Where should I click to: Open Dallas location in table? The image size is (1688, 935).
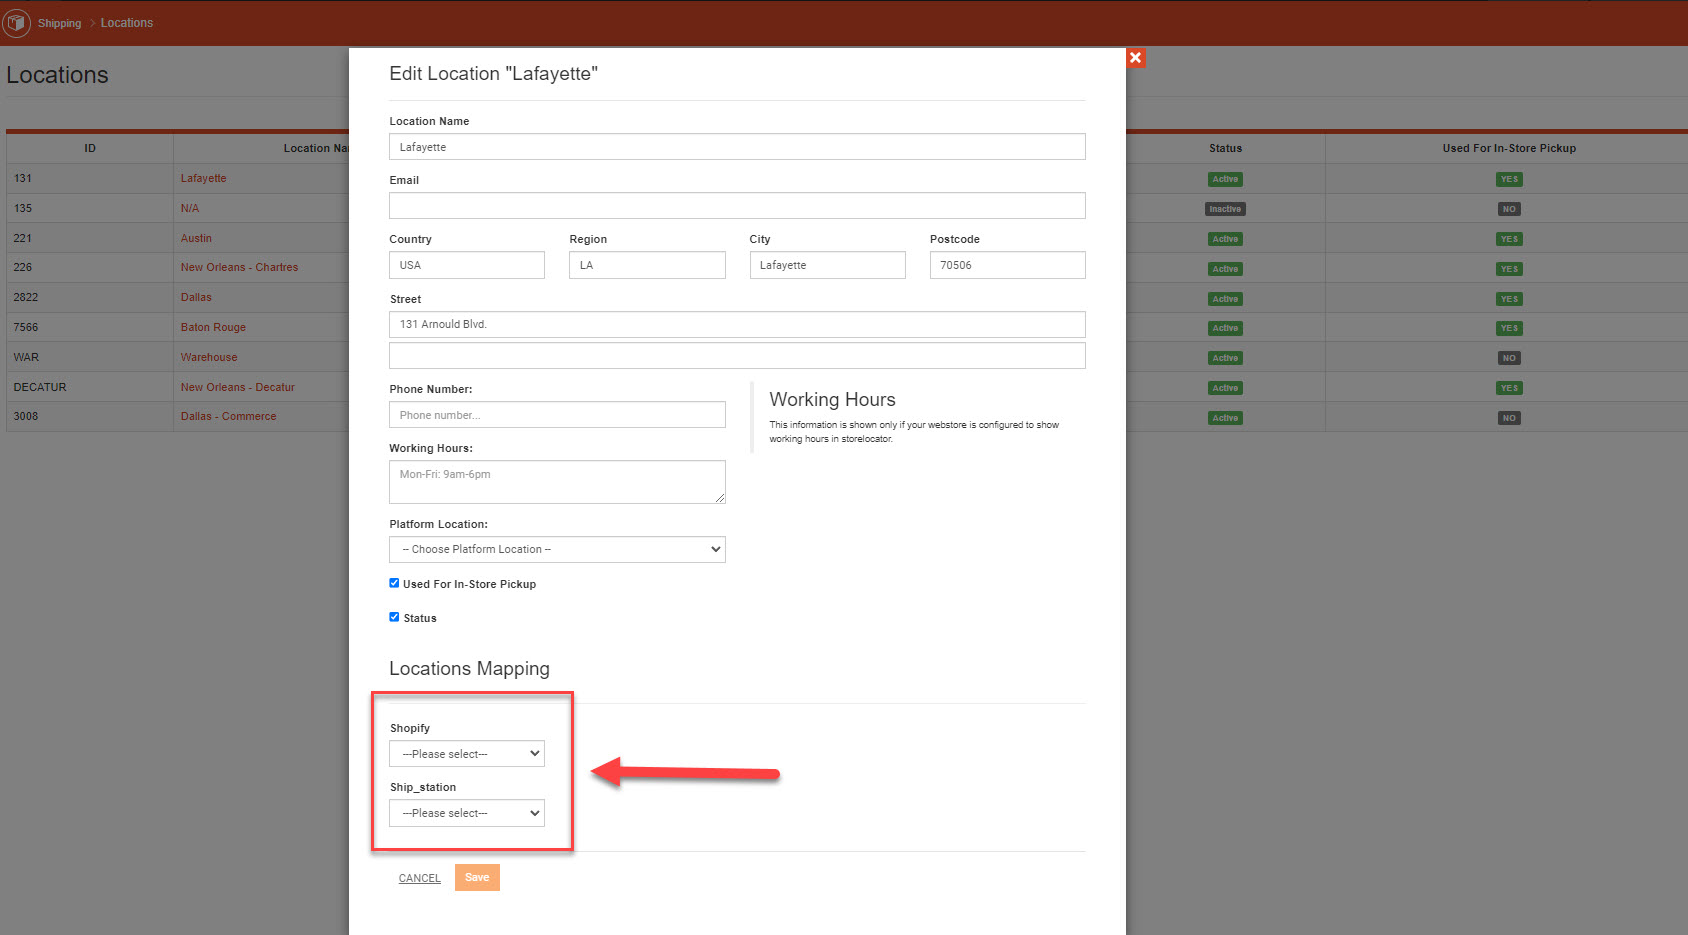click(x=196, y=297)
